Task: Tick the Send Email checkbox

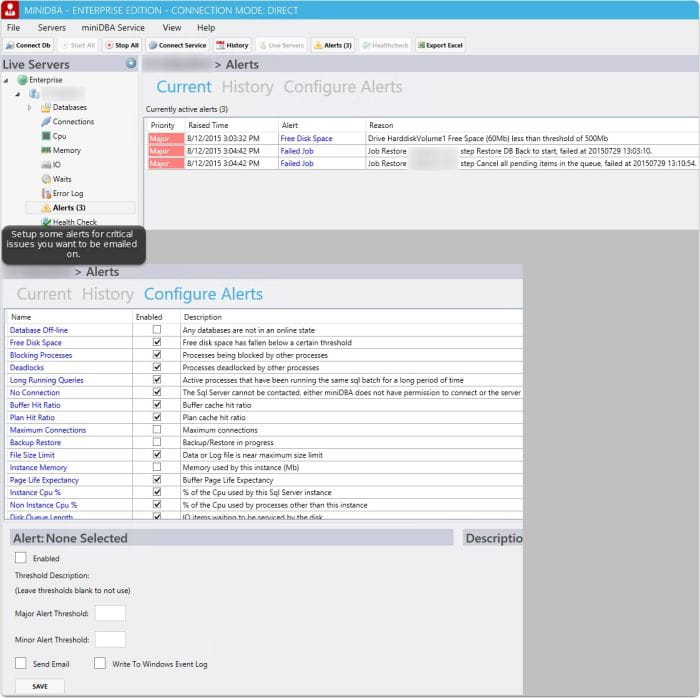Action: click(21, 663)
